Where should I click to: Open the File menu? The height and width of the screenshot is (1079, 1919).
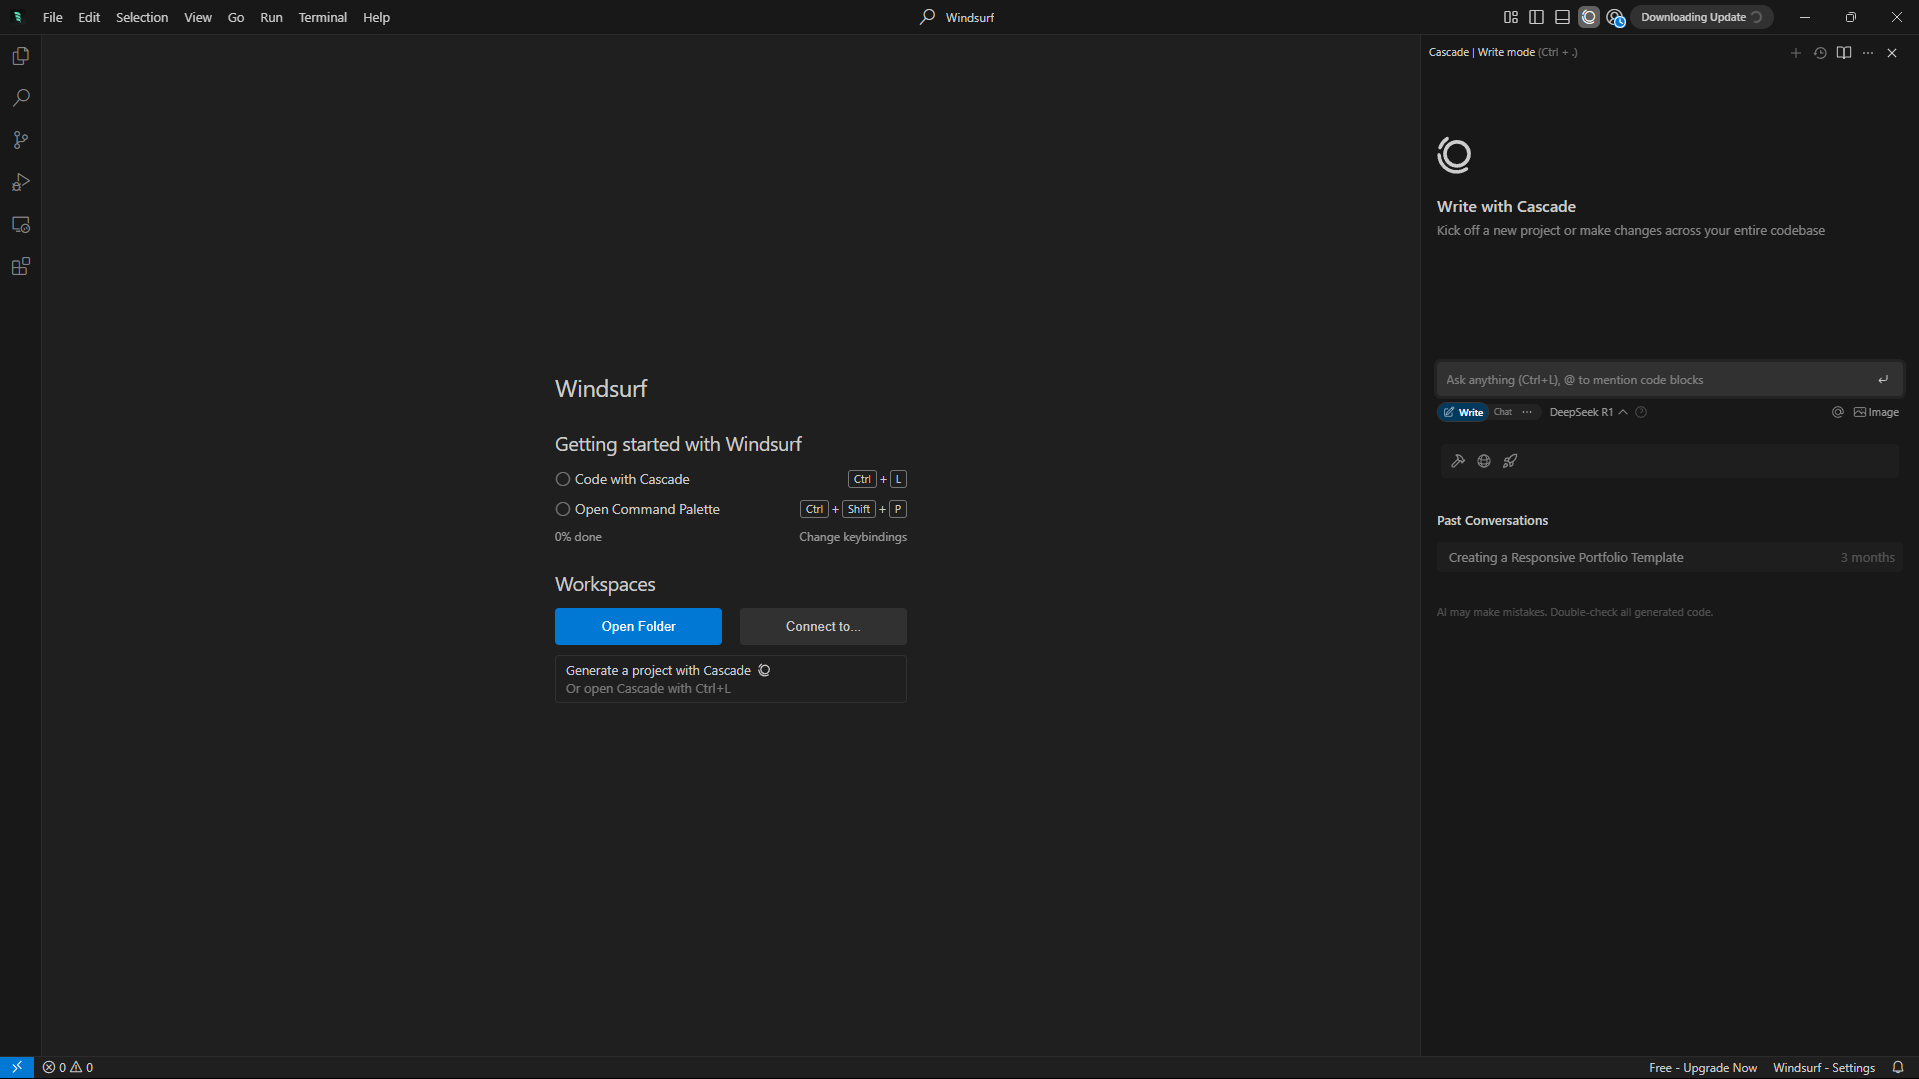point(53,17)
